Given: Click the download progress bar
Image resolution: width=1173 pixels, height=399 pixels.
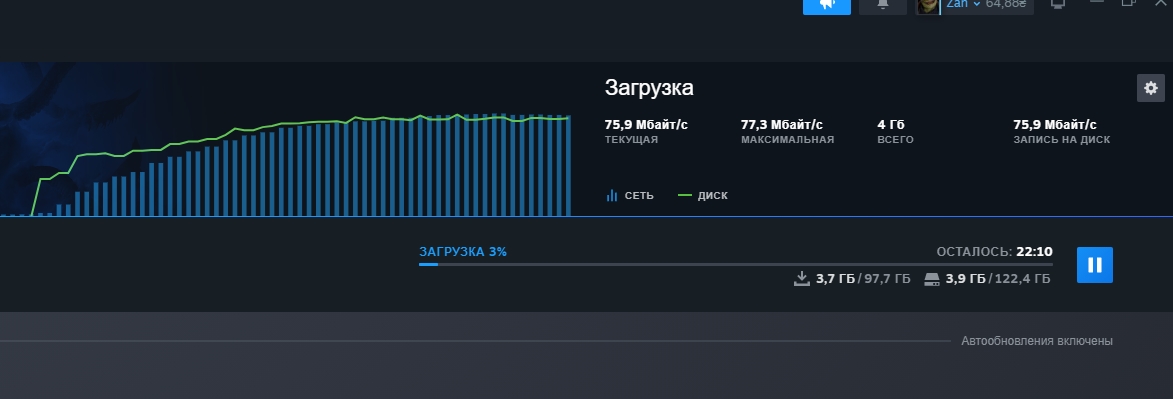Looking at the screenshot, I should point(735,264).
